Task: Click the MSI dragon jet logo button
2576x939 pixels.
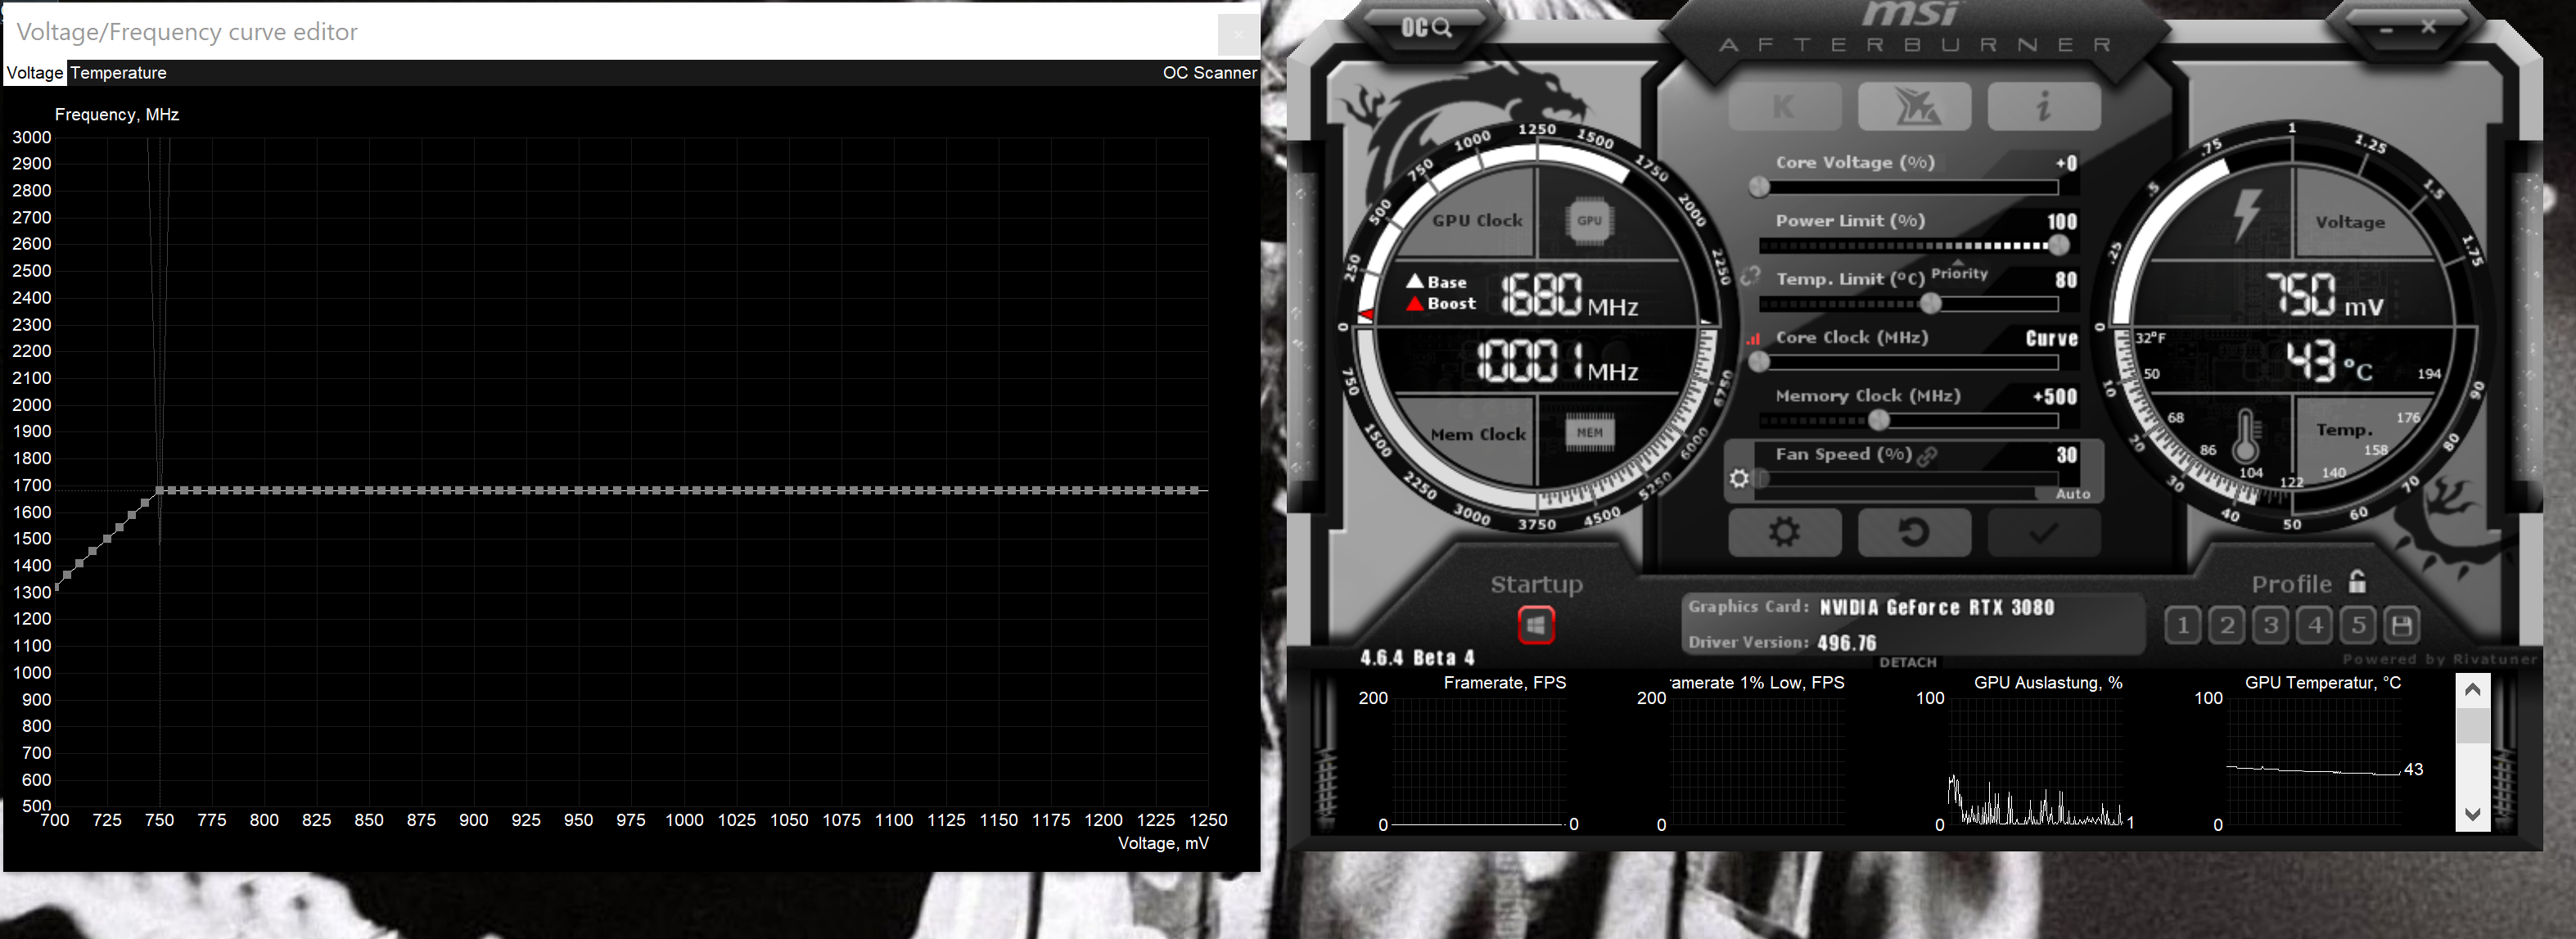Action: pos(1914,107)
